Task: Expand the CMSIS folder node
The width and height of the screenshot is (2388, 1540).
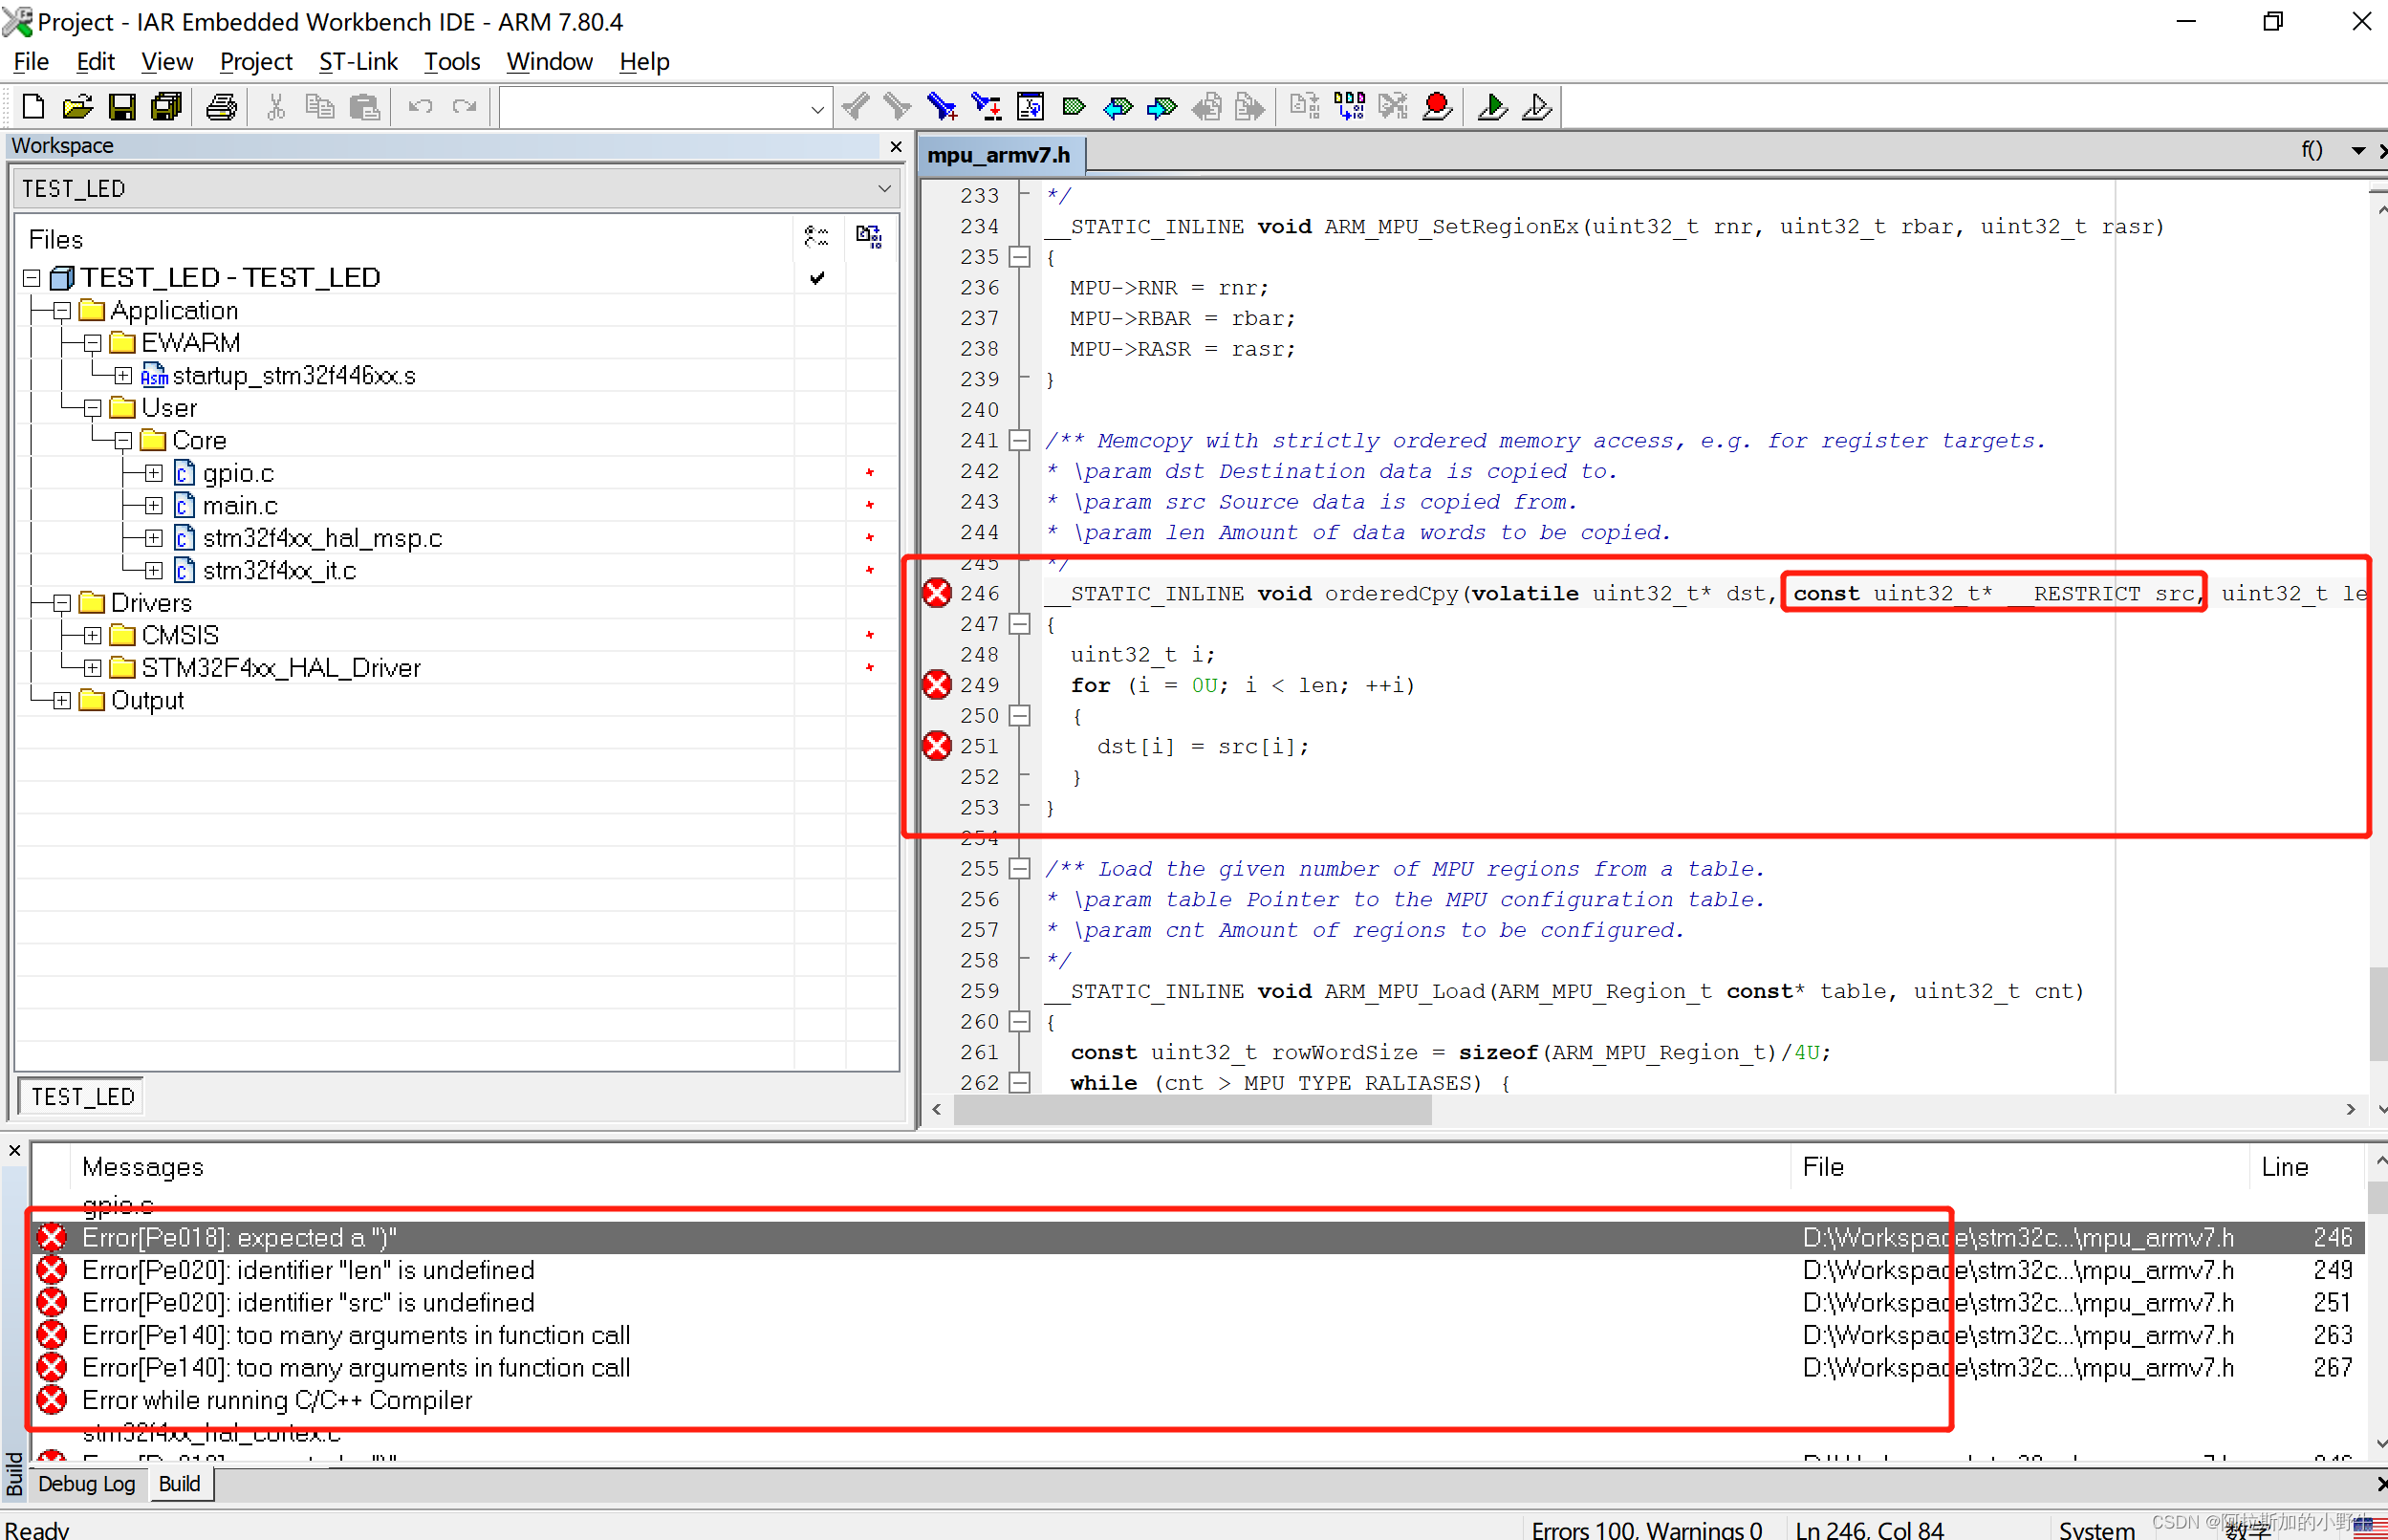Action: click(92, 636)
